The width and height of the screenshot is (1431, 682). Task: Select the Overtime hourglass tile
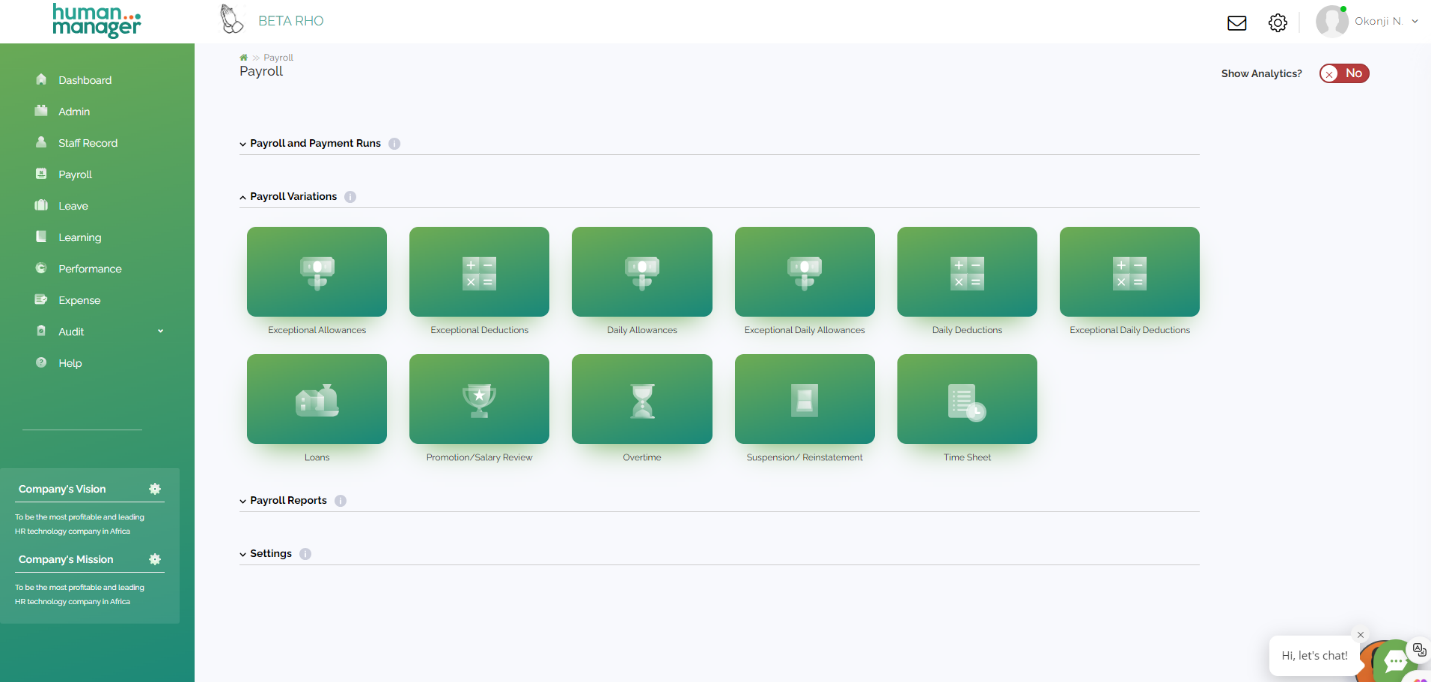(641, 400)
